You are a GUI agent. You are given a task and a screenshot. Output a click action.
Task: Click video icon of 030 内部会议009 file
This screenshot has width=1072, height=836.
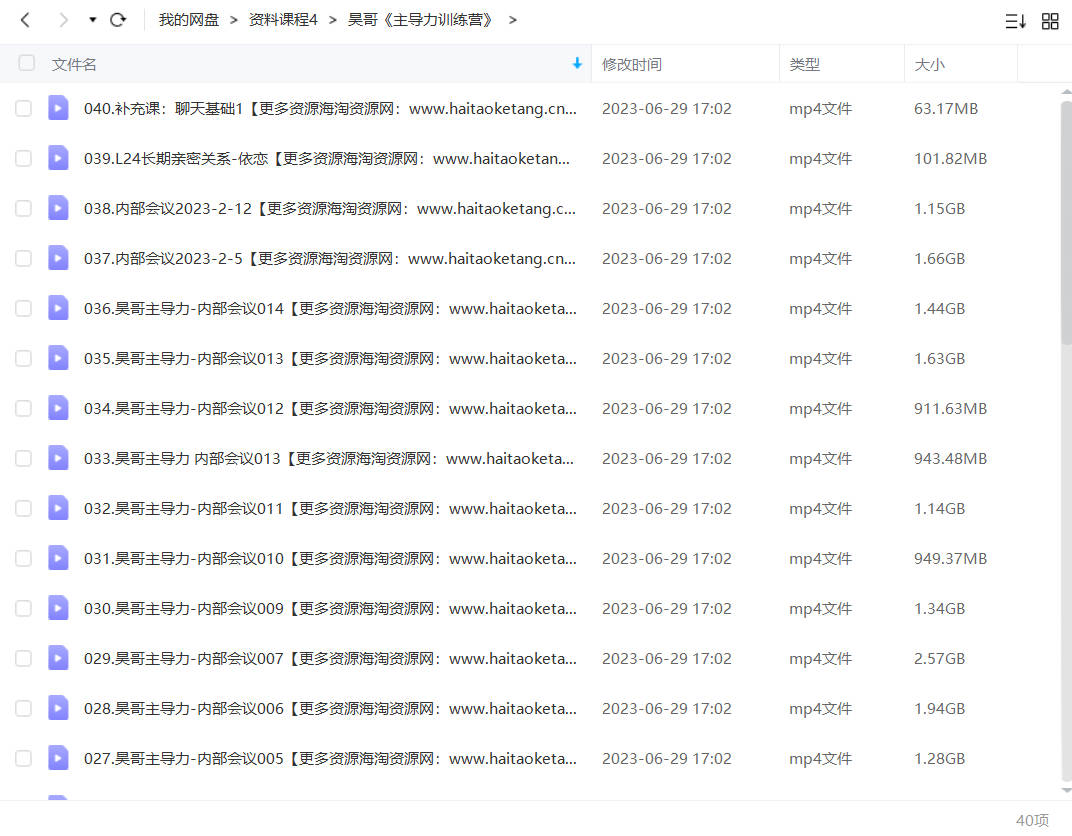(58, 608)
